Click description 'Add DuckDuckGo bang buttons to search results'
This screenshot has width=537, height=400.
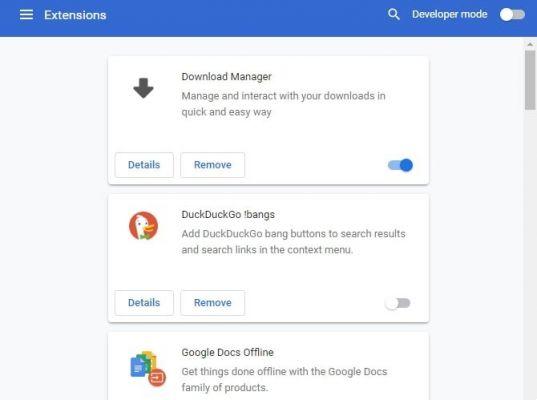(x=293, y=241)
